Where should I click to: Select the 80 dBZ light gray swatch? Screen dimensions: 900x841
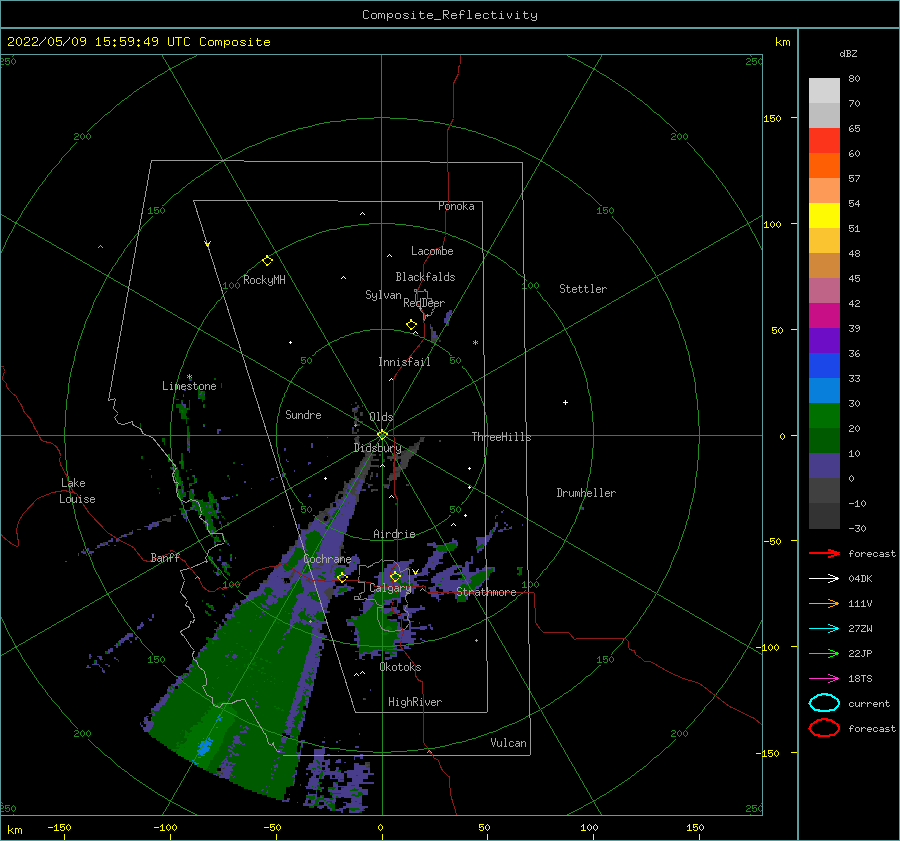pyautogui.click(x=824, y=91)
